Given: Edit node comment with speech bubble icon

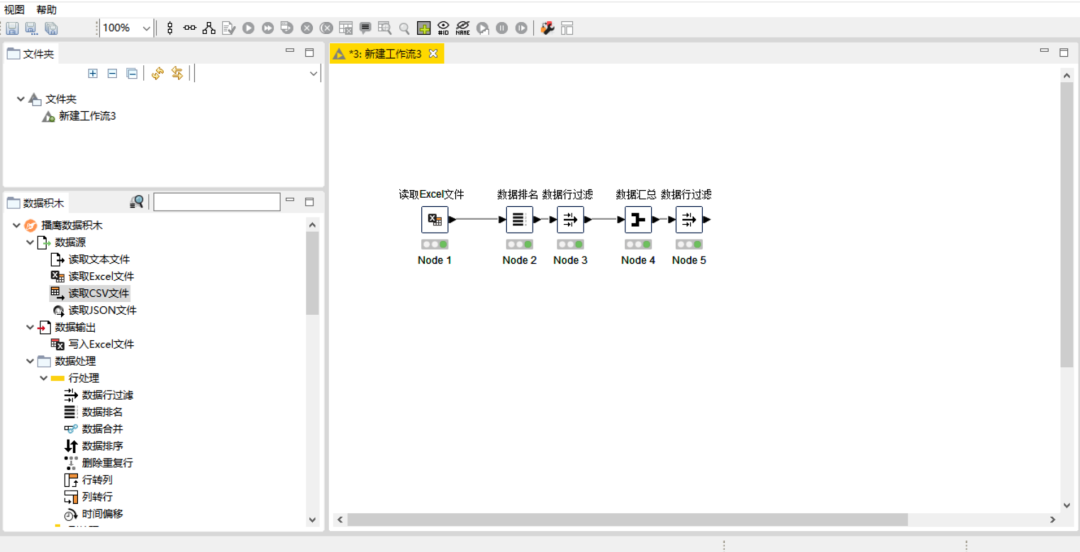Looking at the screenshot, I should click(x=365, y=28).
